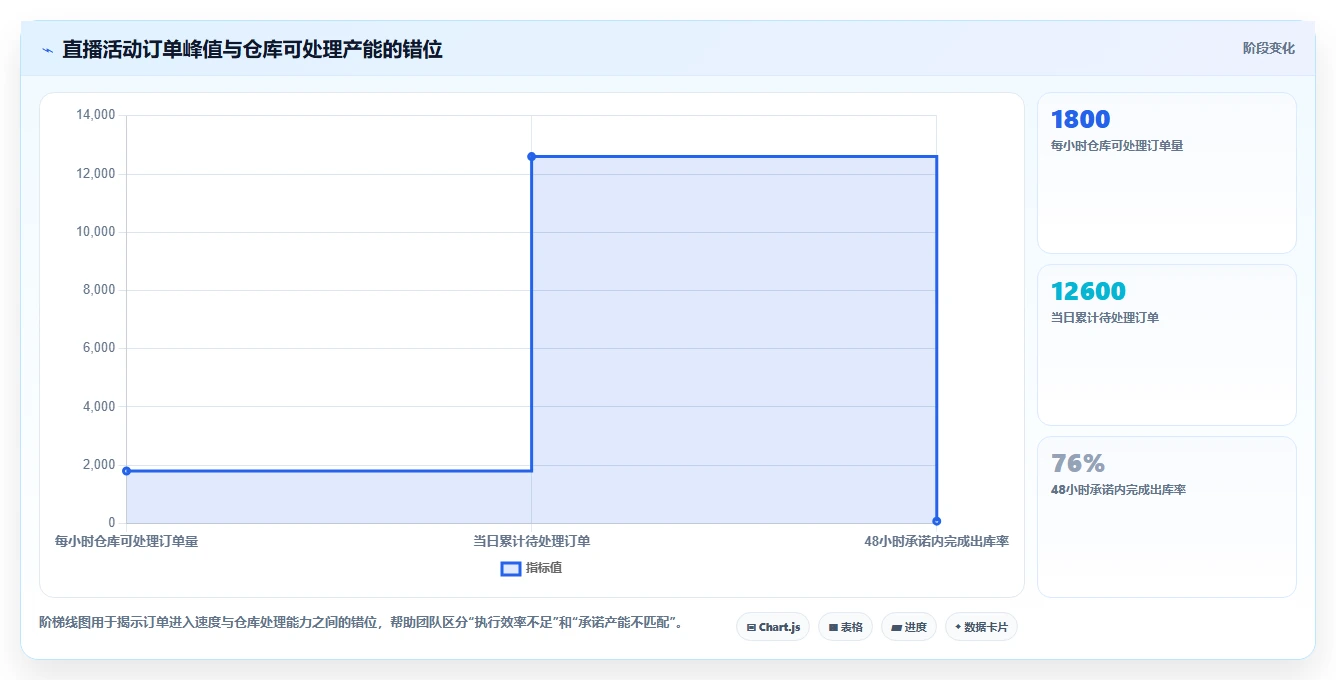Click the 1800 value in the stat card
The image size is (1336, 680).
[x=1080, y=119]
